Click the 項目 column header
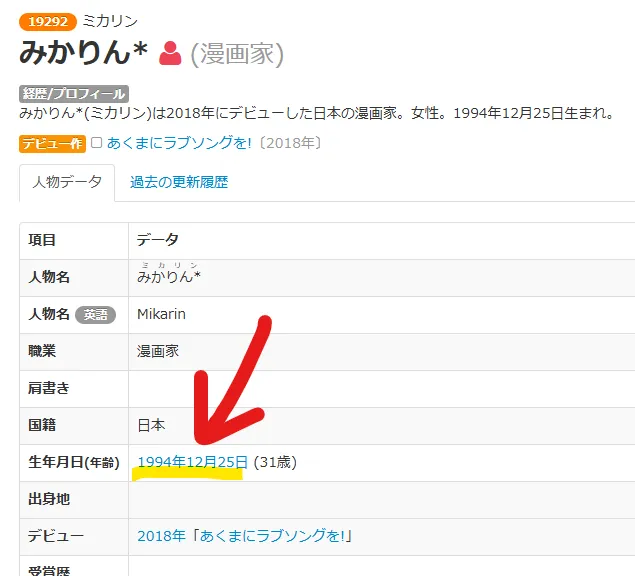Screen dimensions: 635x576 pyautogui.click(x=42, y=240)
